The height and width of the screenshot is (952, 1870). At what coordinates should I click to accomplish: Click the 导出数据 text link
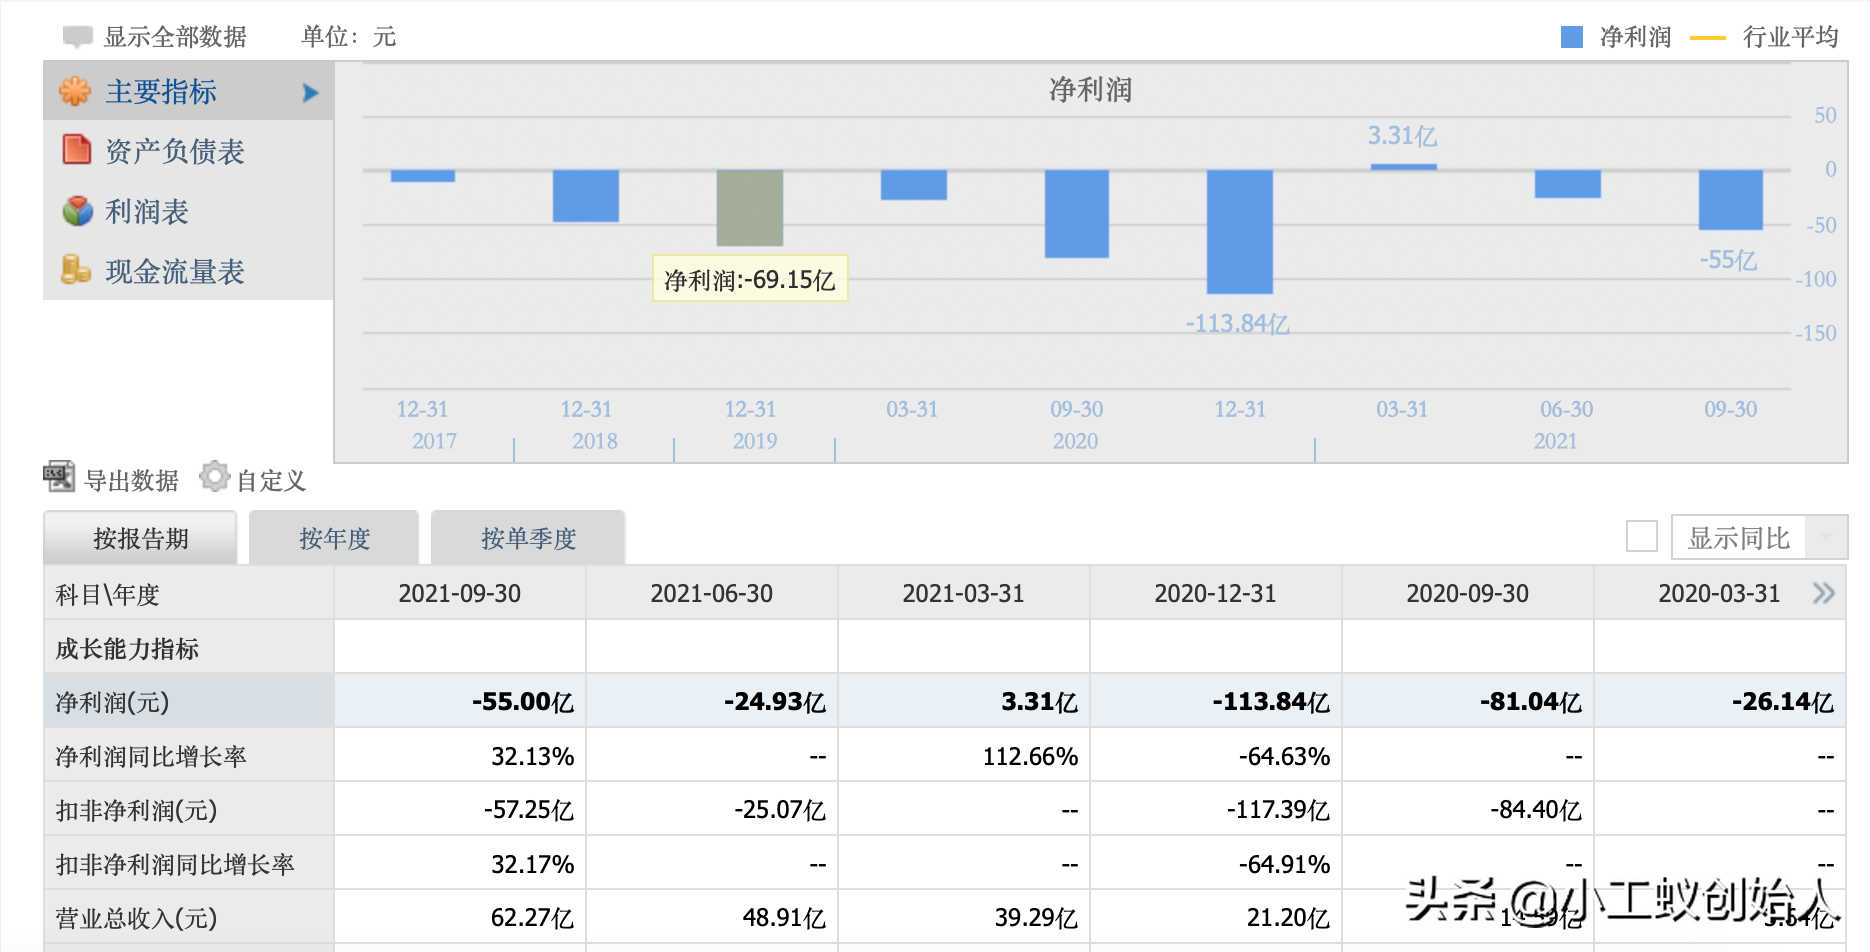coord(131,480)
